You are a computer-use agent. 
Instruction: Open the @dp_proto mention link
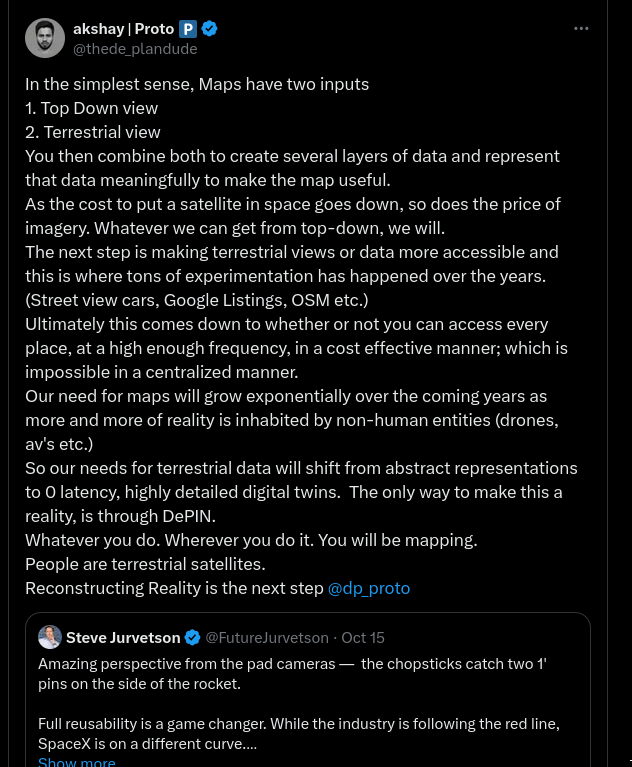(x=369, y=588)
